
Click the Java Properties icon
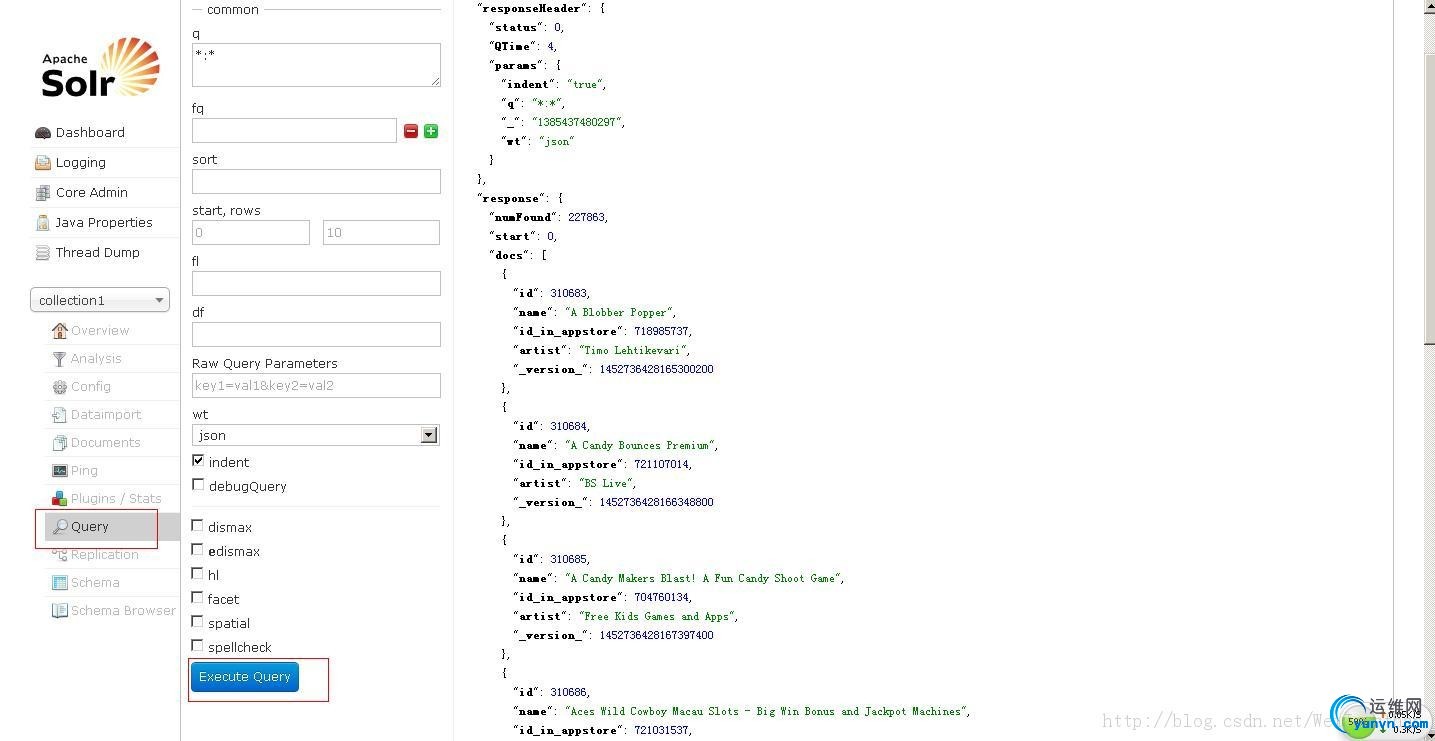42,223
